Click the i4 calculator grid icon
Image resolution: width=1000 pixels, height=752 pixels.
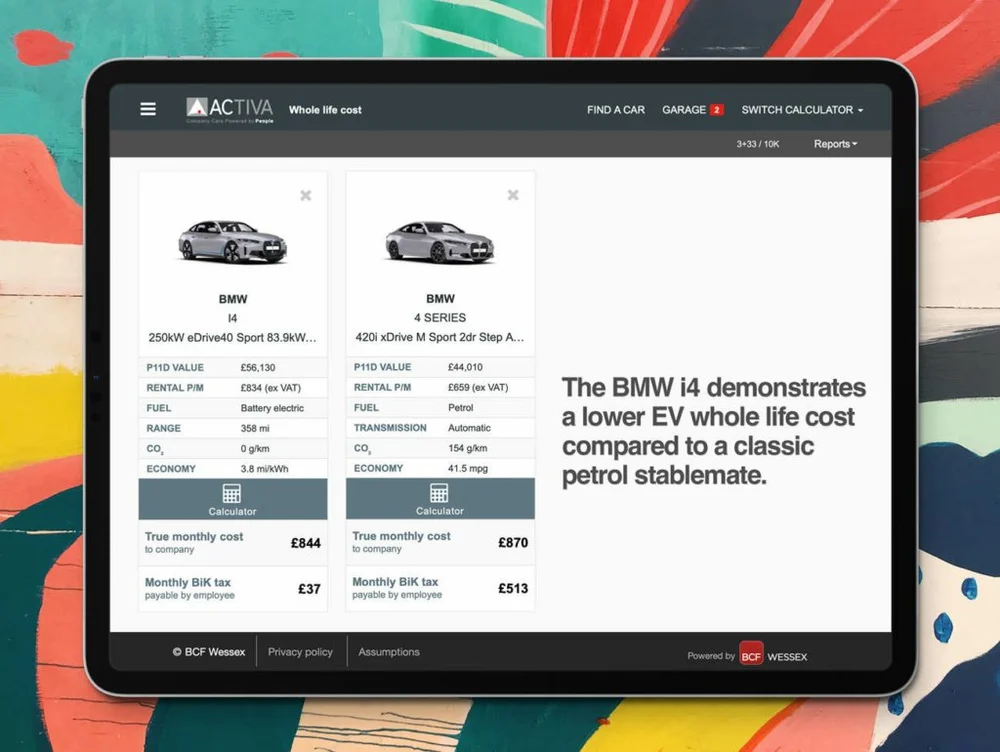232,493
